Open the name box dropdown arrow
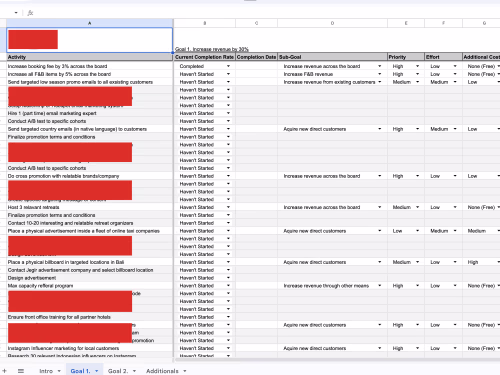Image resolution: width=500 pixels, height=375 pixels. 16,13
